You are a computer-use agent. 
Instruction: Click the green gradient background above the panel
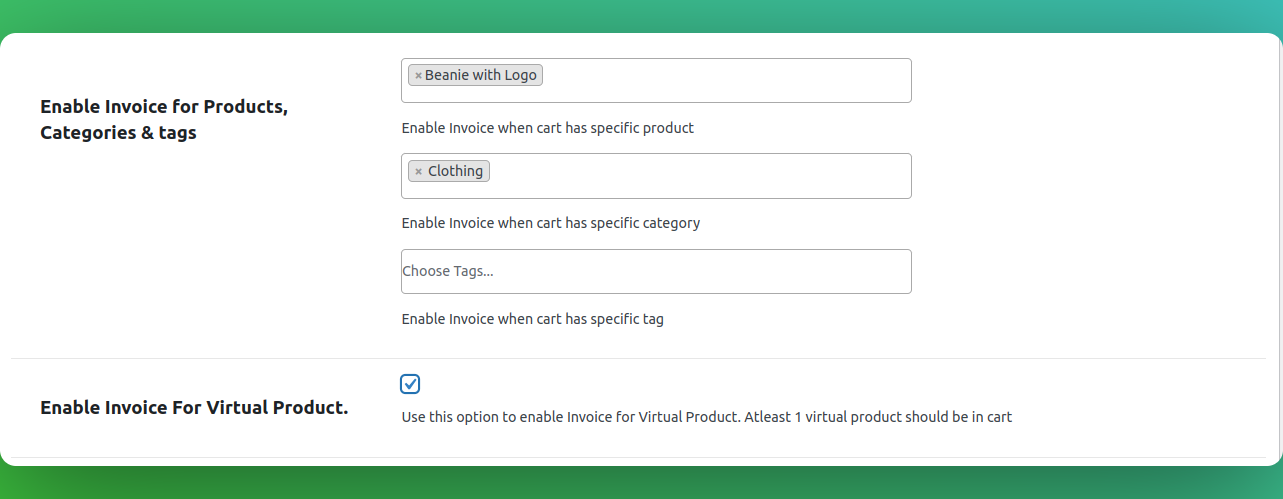click(640, 15)
